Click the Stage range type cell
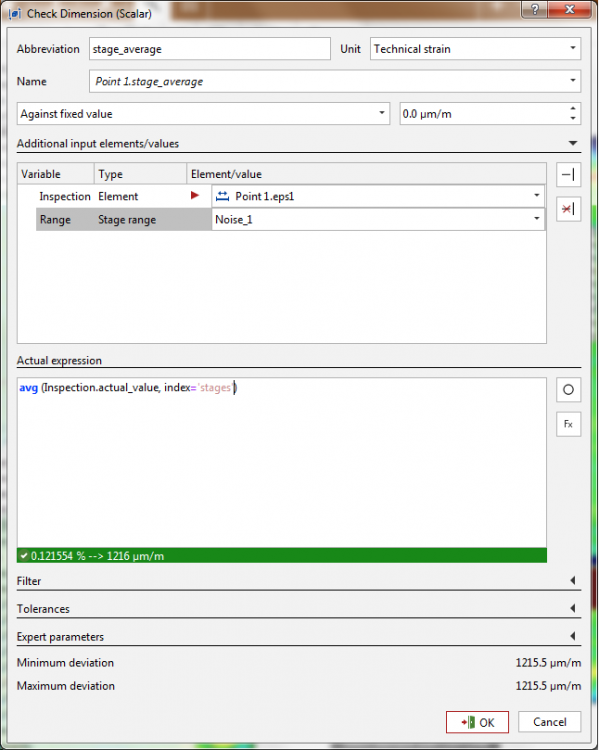The width and height of the screenshot is (599, 750). pos(127,220)
